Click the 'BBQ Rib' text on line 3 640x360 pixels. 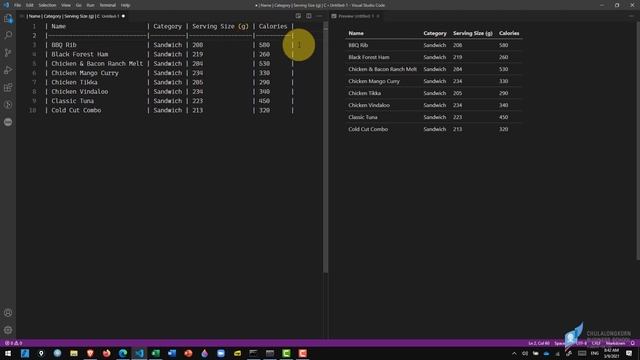[x=64, y=45]
